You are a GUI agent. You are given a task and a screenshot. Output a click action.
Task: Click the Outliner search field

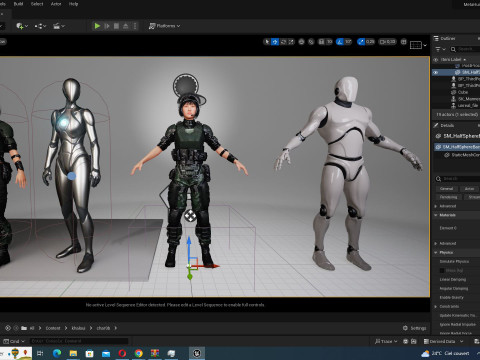point(465,49)
